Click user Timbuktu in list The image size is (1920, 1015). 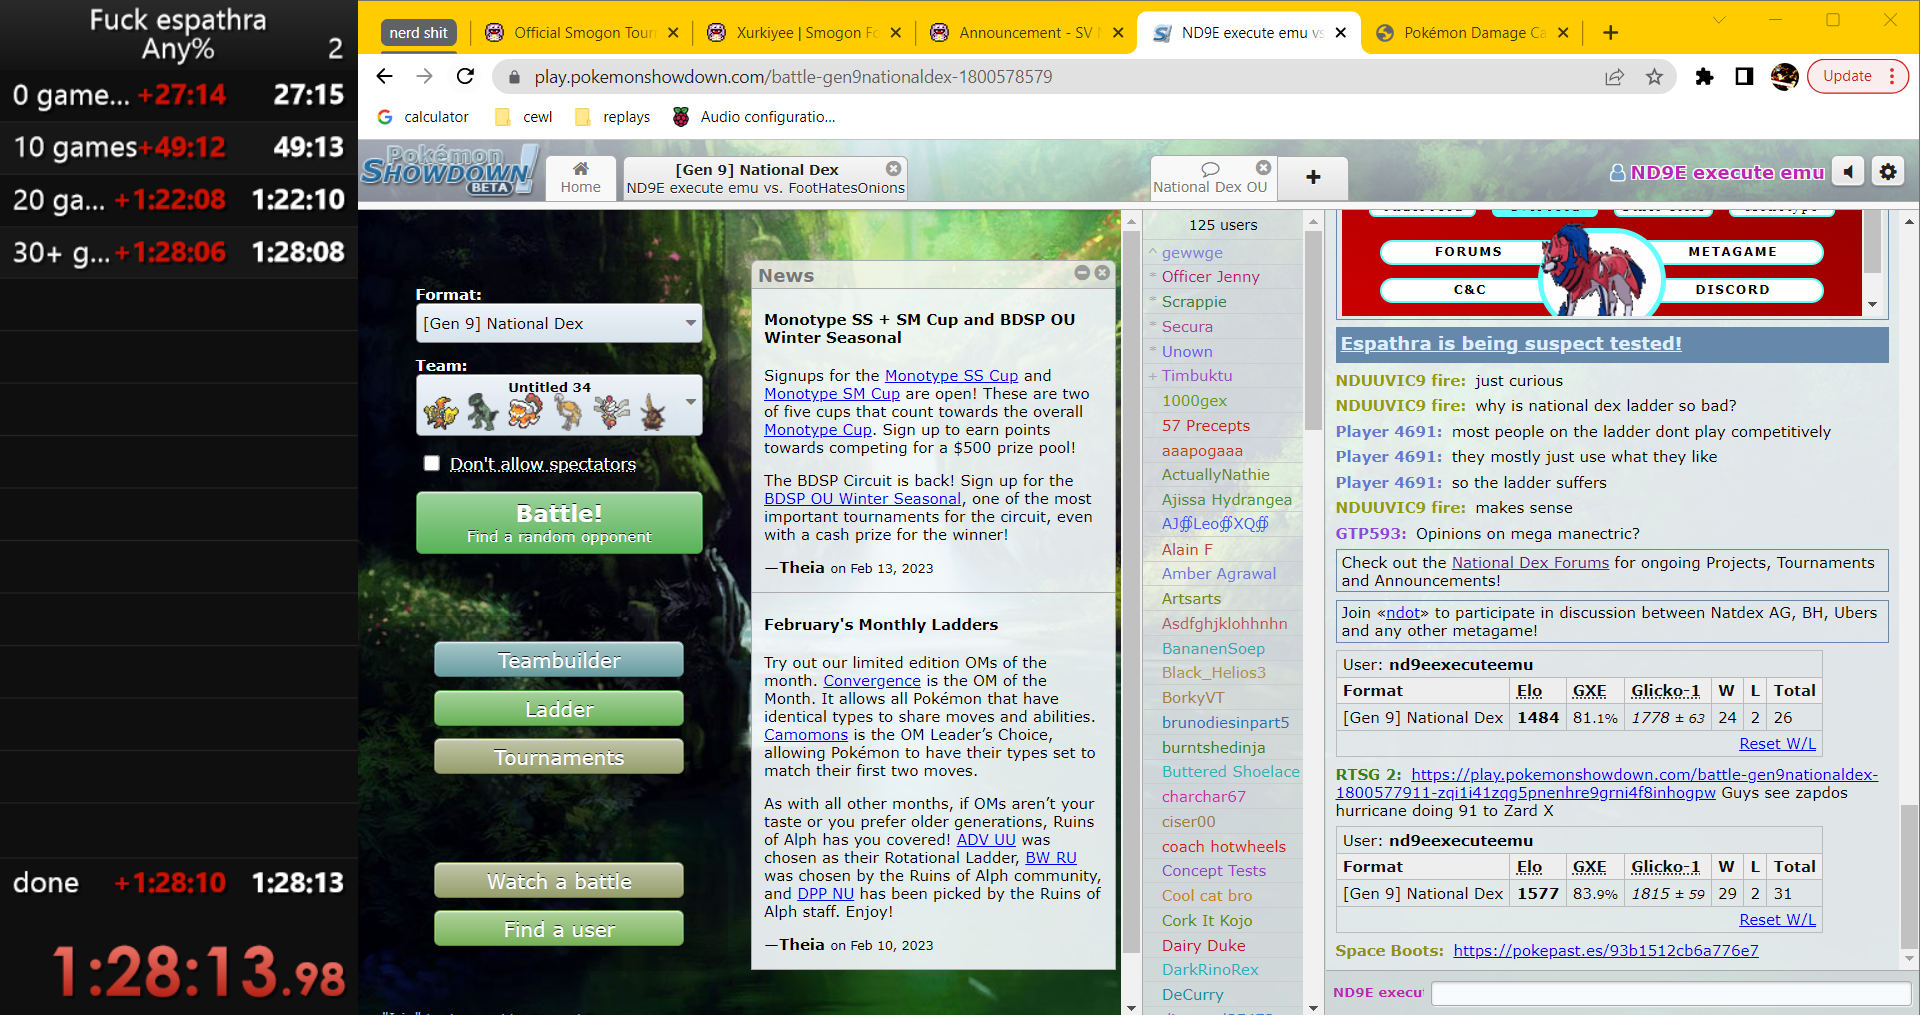click(x=1196, y=376)
